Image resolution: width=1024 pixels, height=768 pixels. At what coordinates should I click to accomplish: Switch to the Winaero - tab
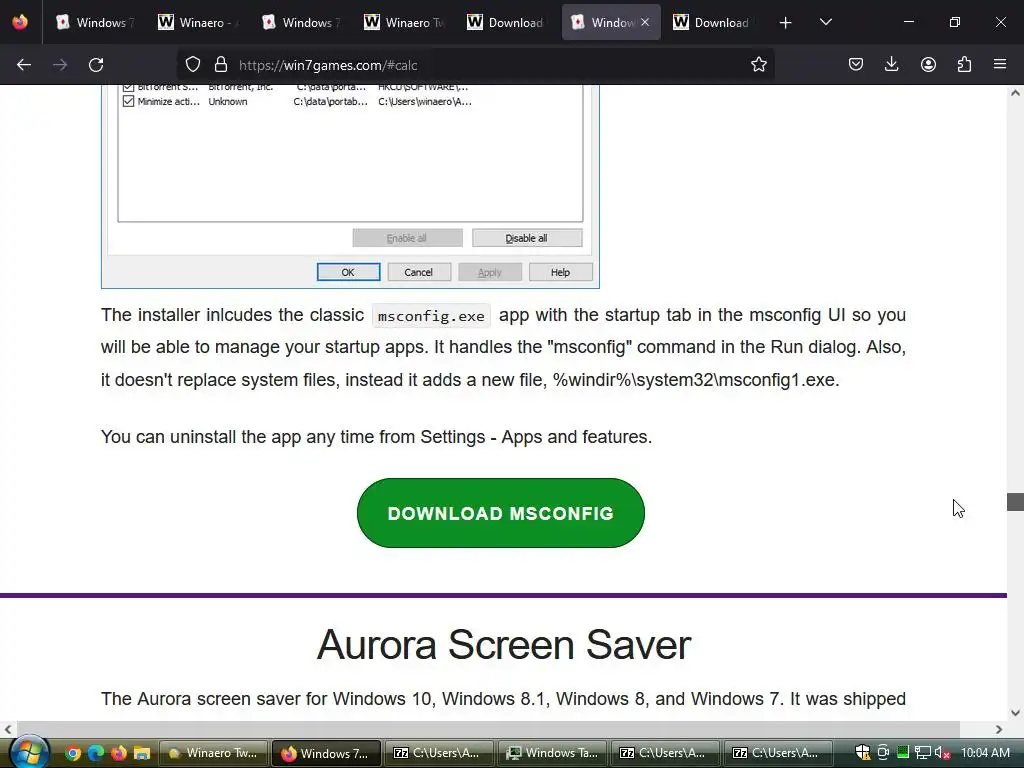(198, 22)
